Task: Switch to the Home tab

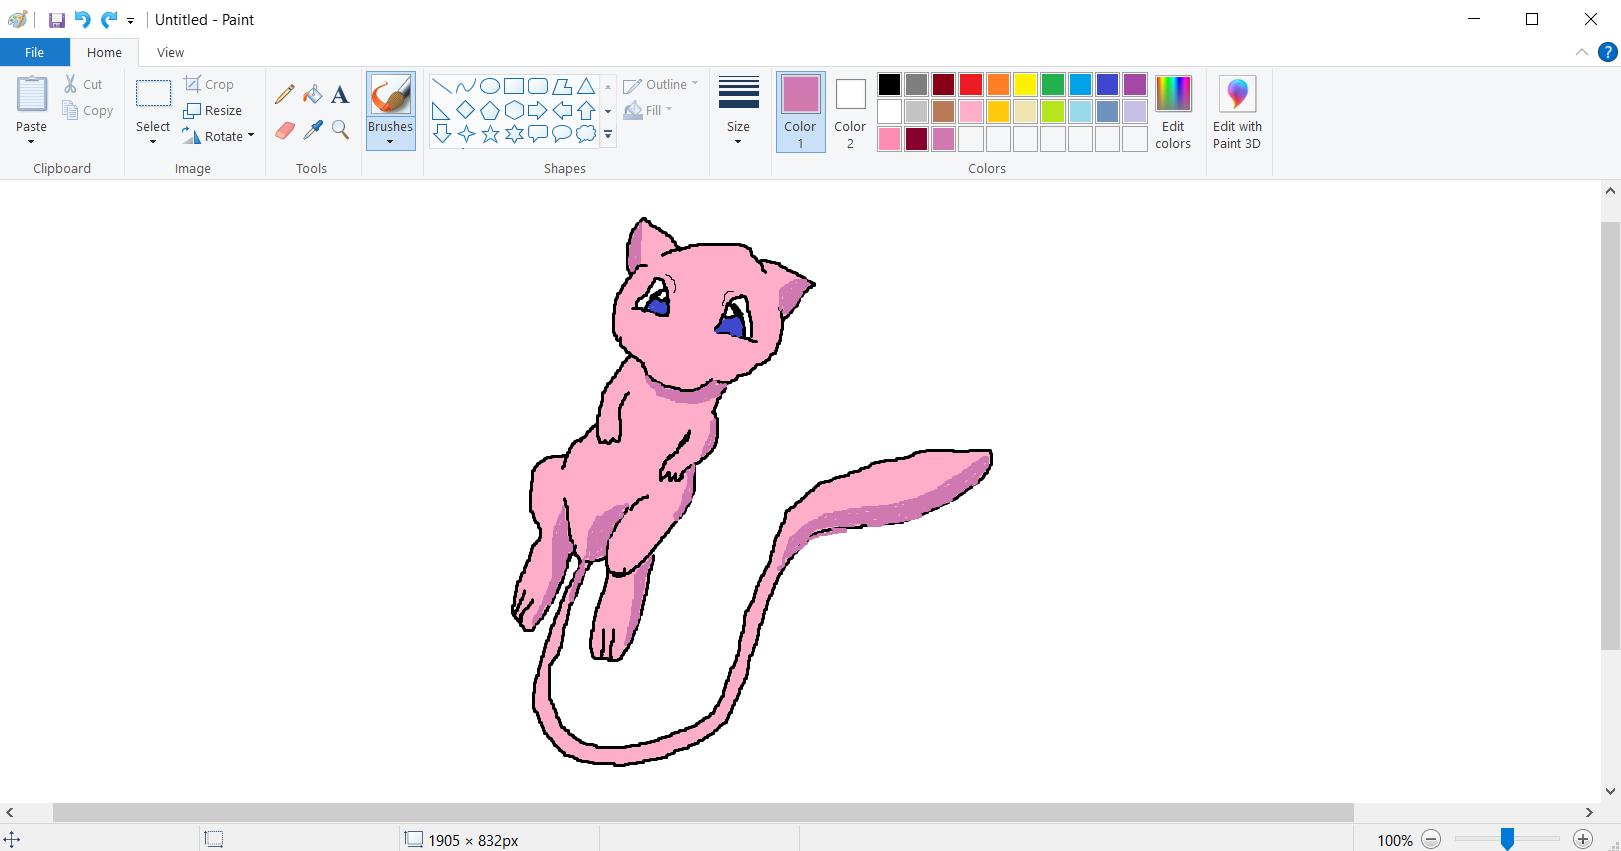Action: (104, 52)
